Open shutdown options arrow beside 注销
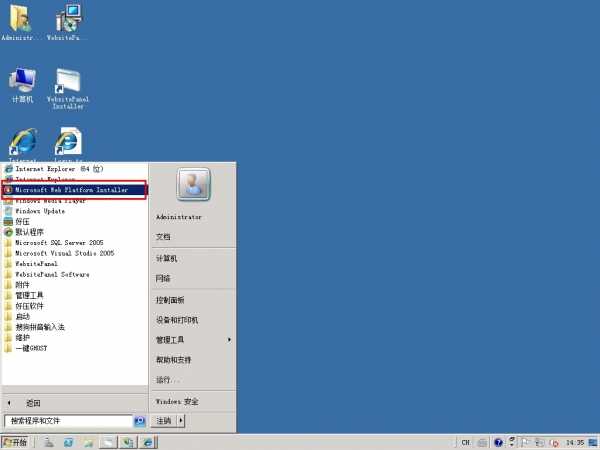The height and width of the screenshot is (450, 600). pyautogui.click(x=181, y=421)
